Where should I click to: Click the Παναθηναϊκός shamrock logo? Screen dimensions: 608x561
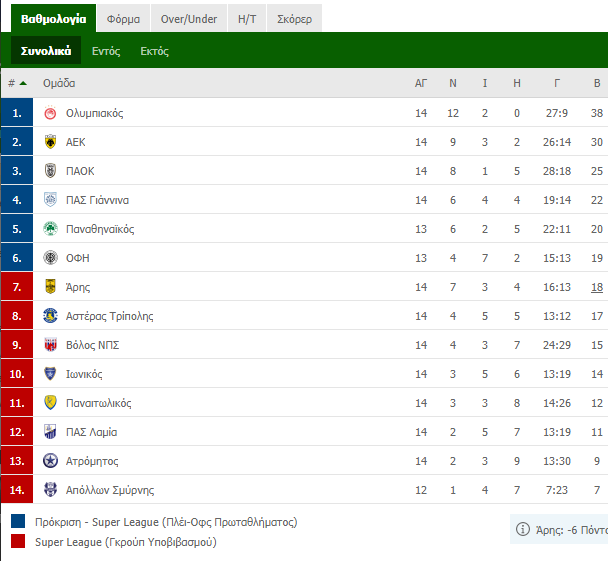coord(50,229)
